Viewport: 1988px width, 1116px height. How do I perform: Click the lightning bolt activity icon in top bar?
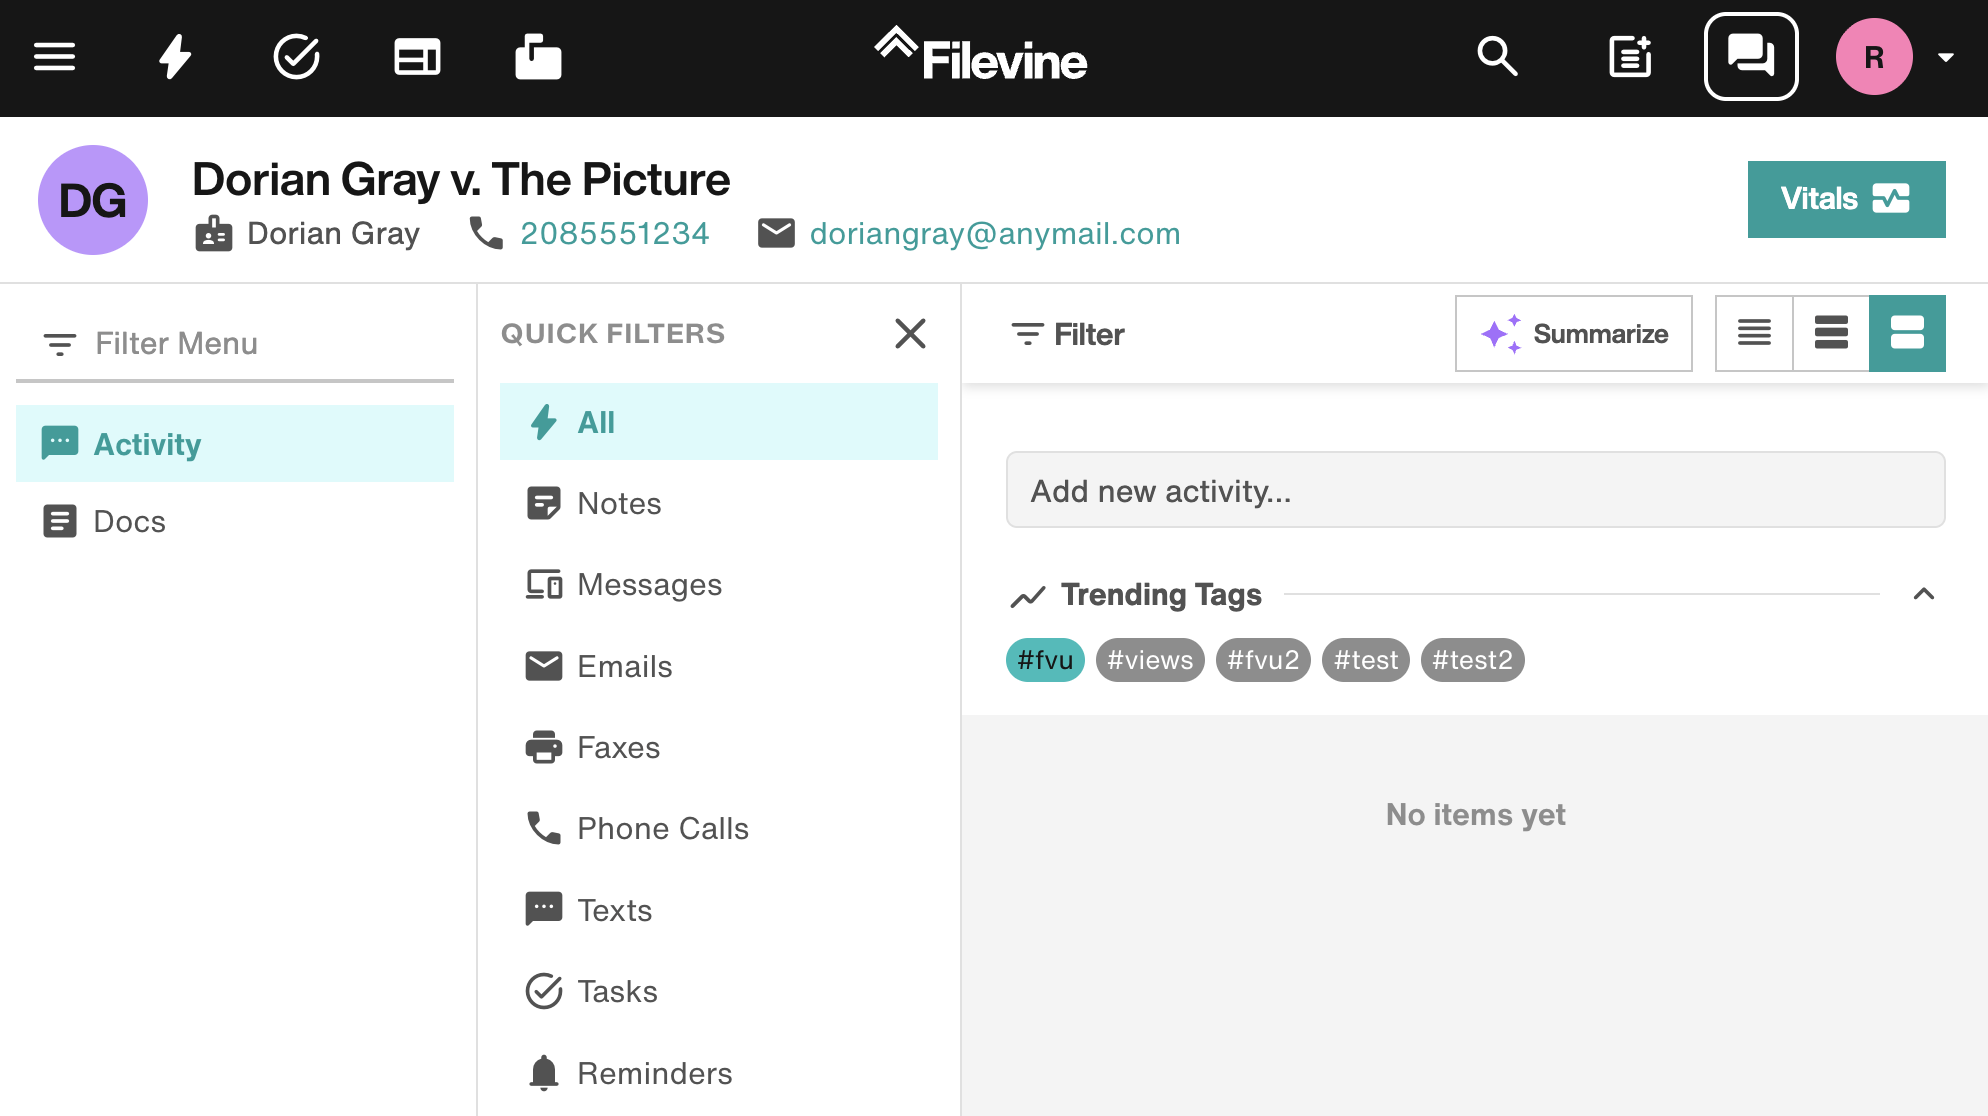click(175, 57)
